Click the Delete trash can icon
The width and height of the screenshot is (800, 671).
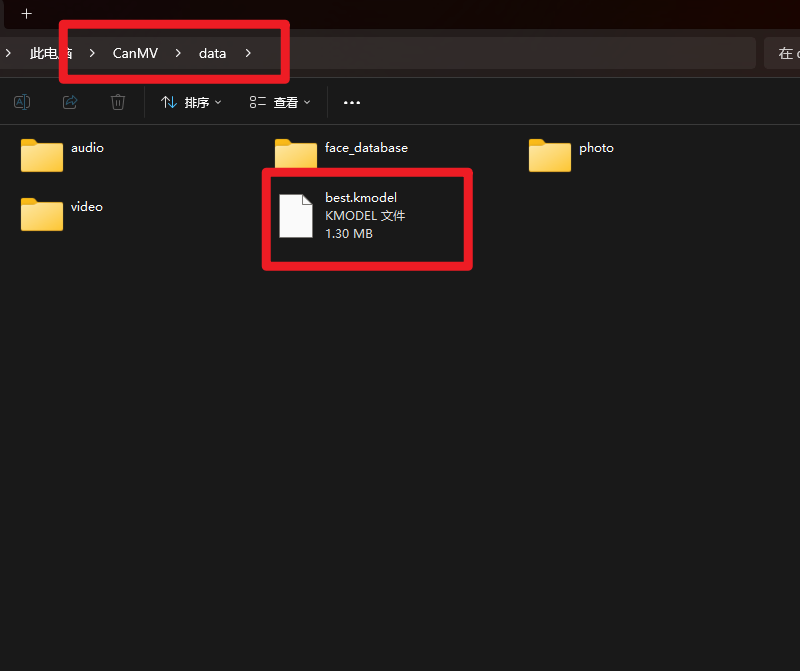[x=118, y=102]
